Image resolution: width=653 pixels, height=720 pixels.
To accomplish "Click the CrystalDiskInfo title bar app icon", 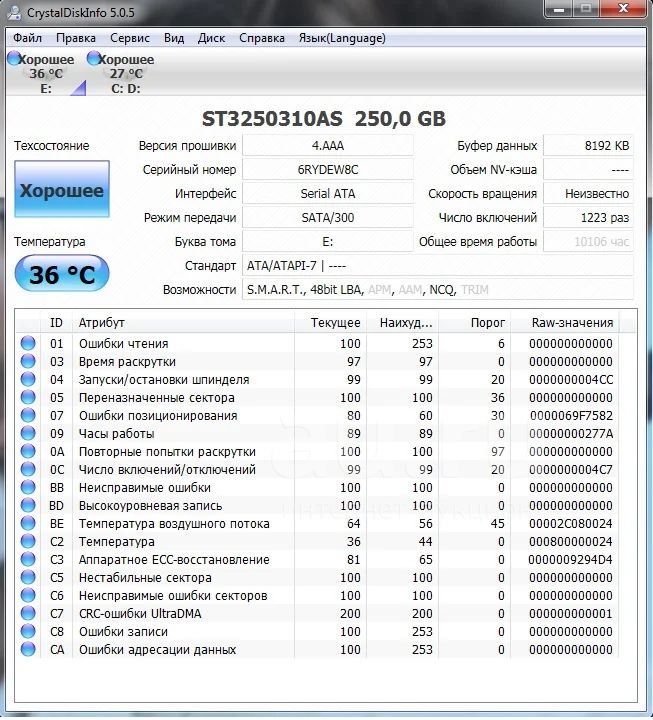I will click(x=14, y=12).
